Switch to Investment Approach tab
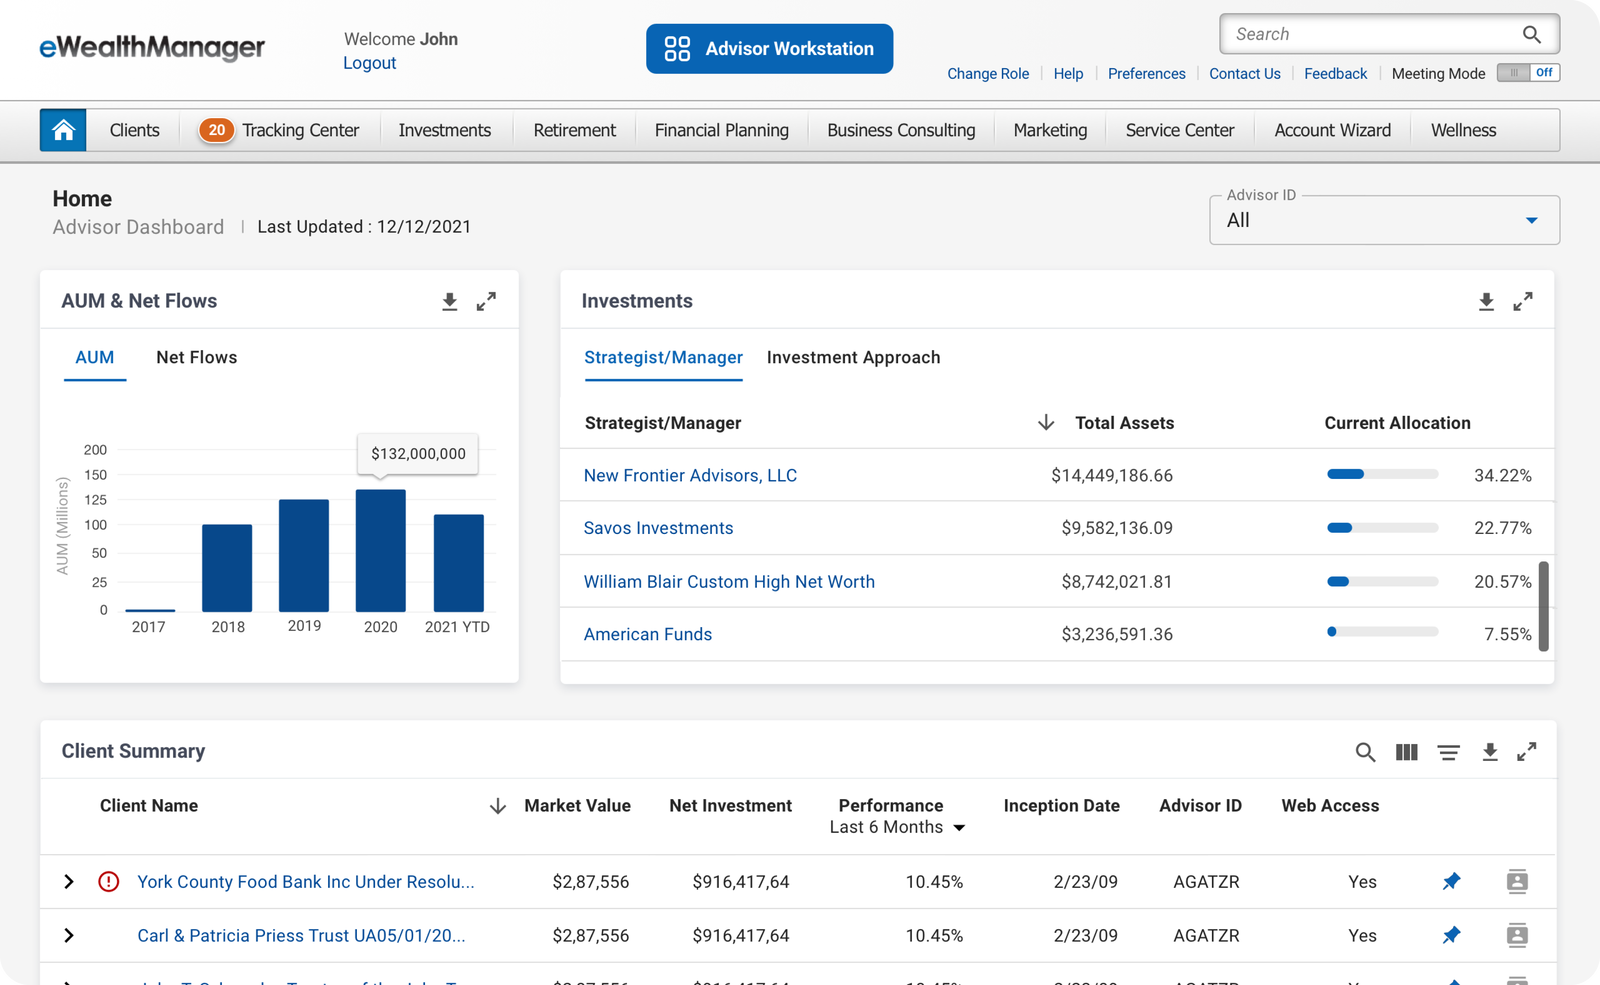 853,357
